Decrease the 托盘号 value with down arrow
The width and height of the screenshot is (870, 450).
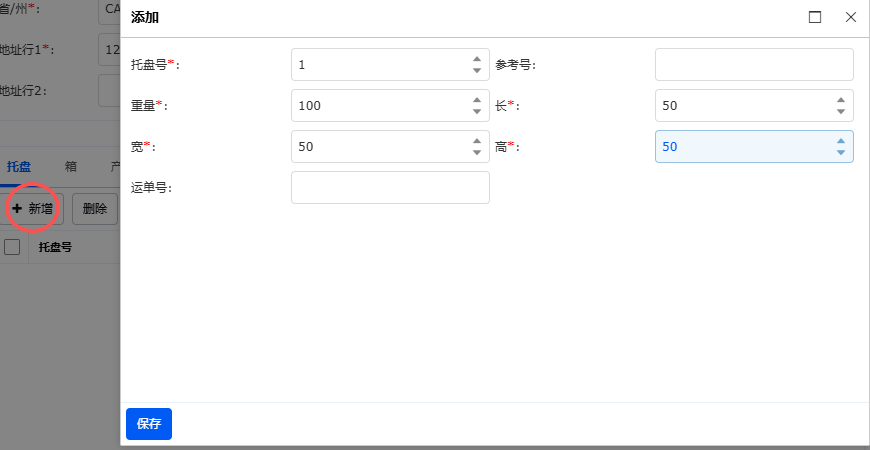pos(477,70)
